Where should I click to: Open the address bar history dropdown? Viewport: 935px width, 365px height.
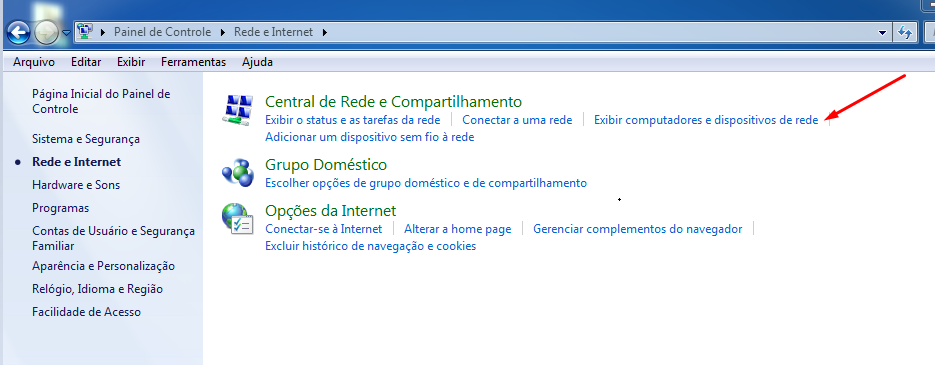click(883, 32)
